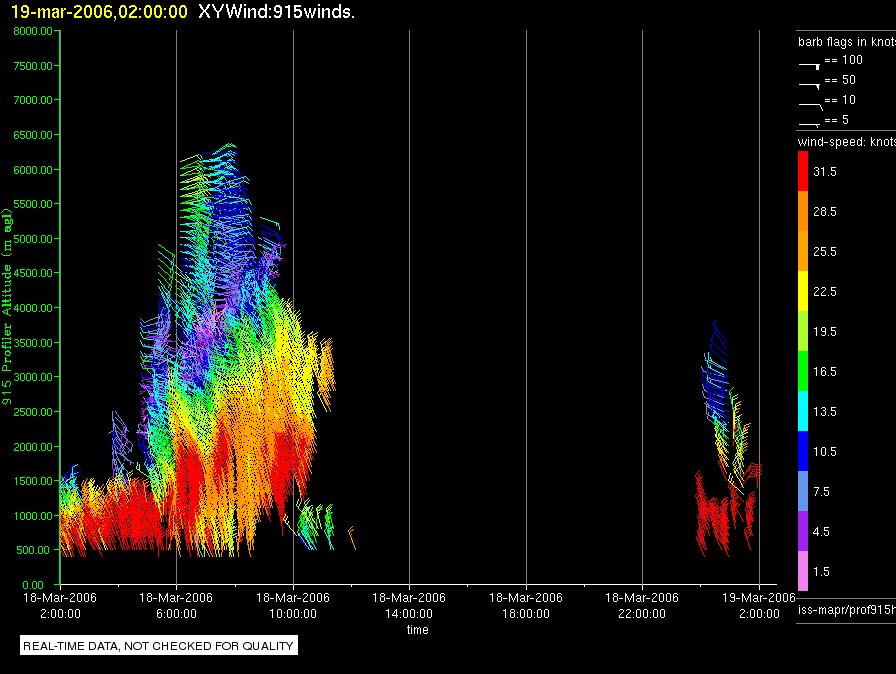Select the cyan 13.5 knots swatch
The width and height of the screenshot is (896, 674).
(x=803, y=411)
